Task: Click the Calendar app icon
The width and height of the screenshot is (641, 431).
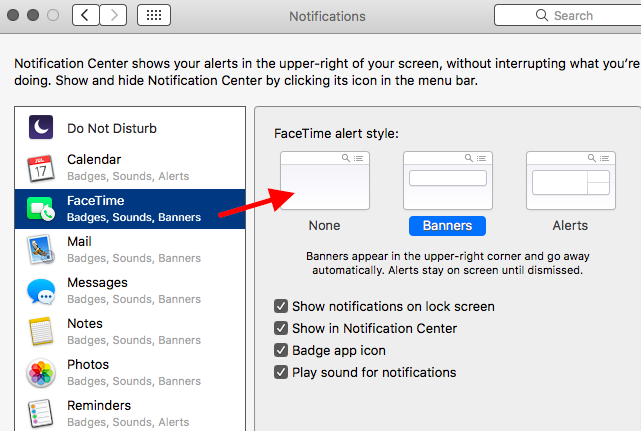Action: tap(41, 168)
